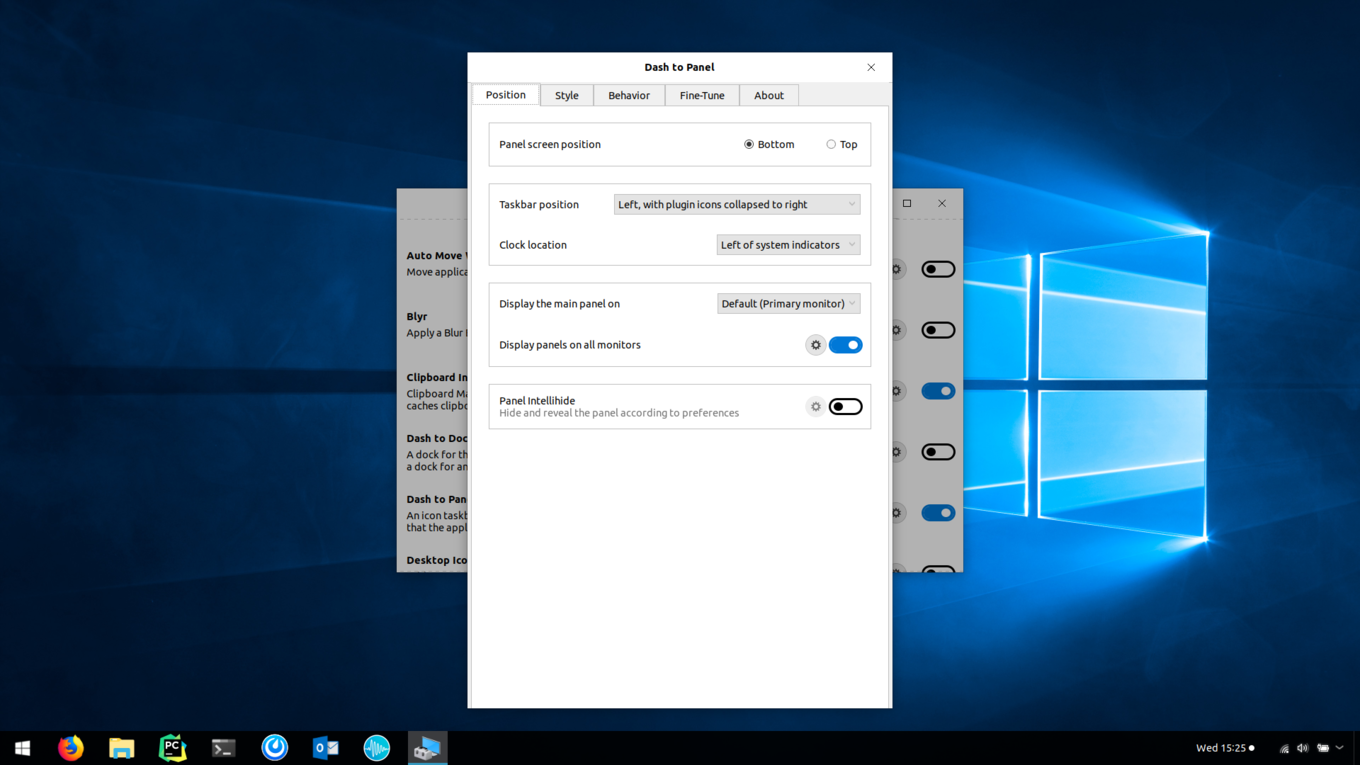Screen dimensions: 1360x765
Task: Open the file manager from taskbar
Action: click(x=122, y=748)
